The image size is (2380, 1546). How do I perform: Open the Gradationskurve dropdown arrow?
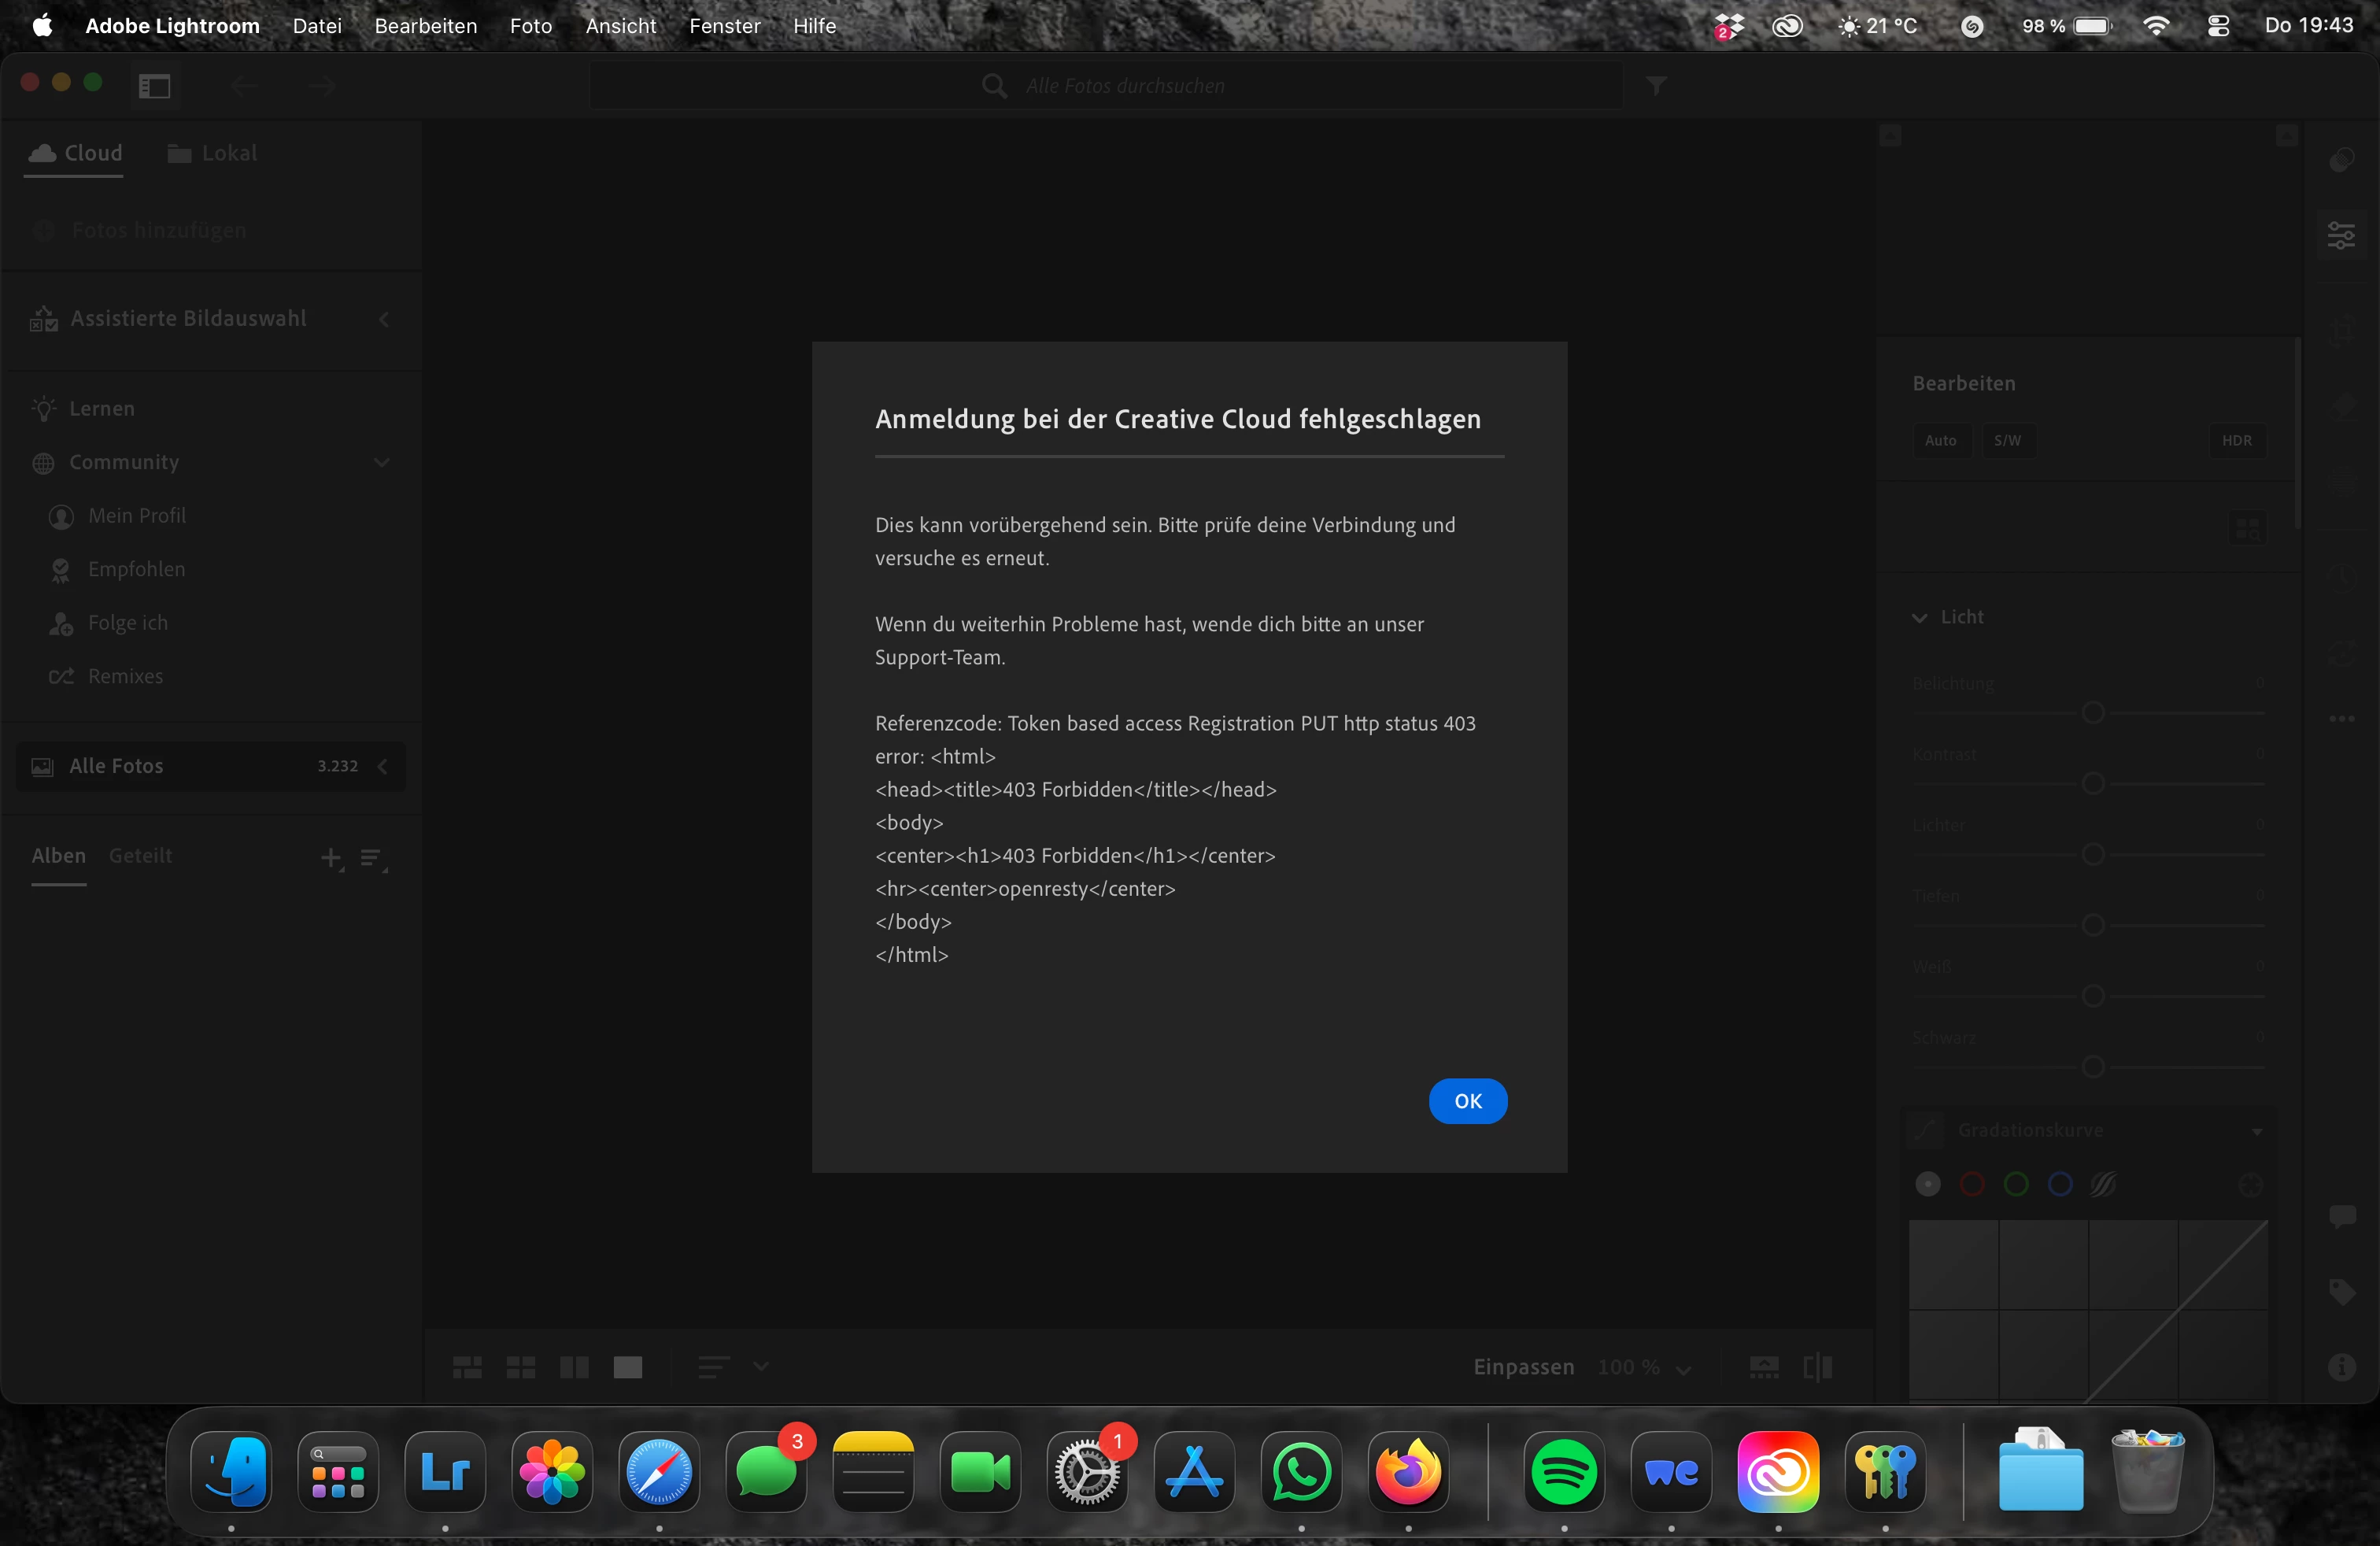click(2257, 1132)
